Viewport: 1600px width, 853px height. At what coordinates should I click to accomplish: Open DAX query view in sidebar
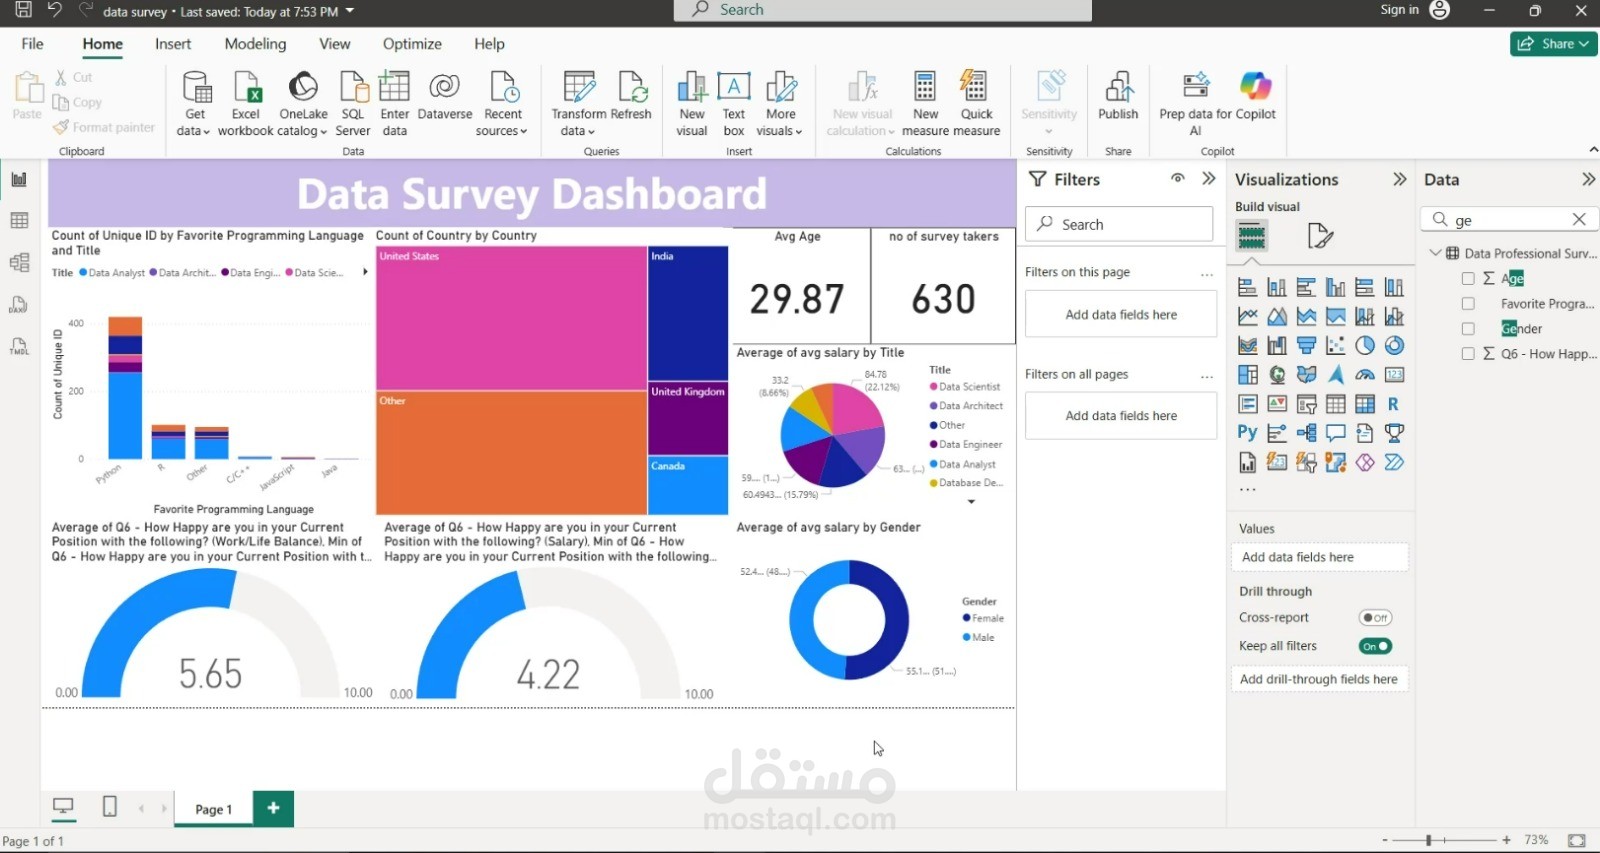[19, 304]
